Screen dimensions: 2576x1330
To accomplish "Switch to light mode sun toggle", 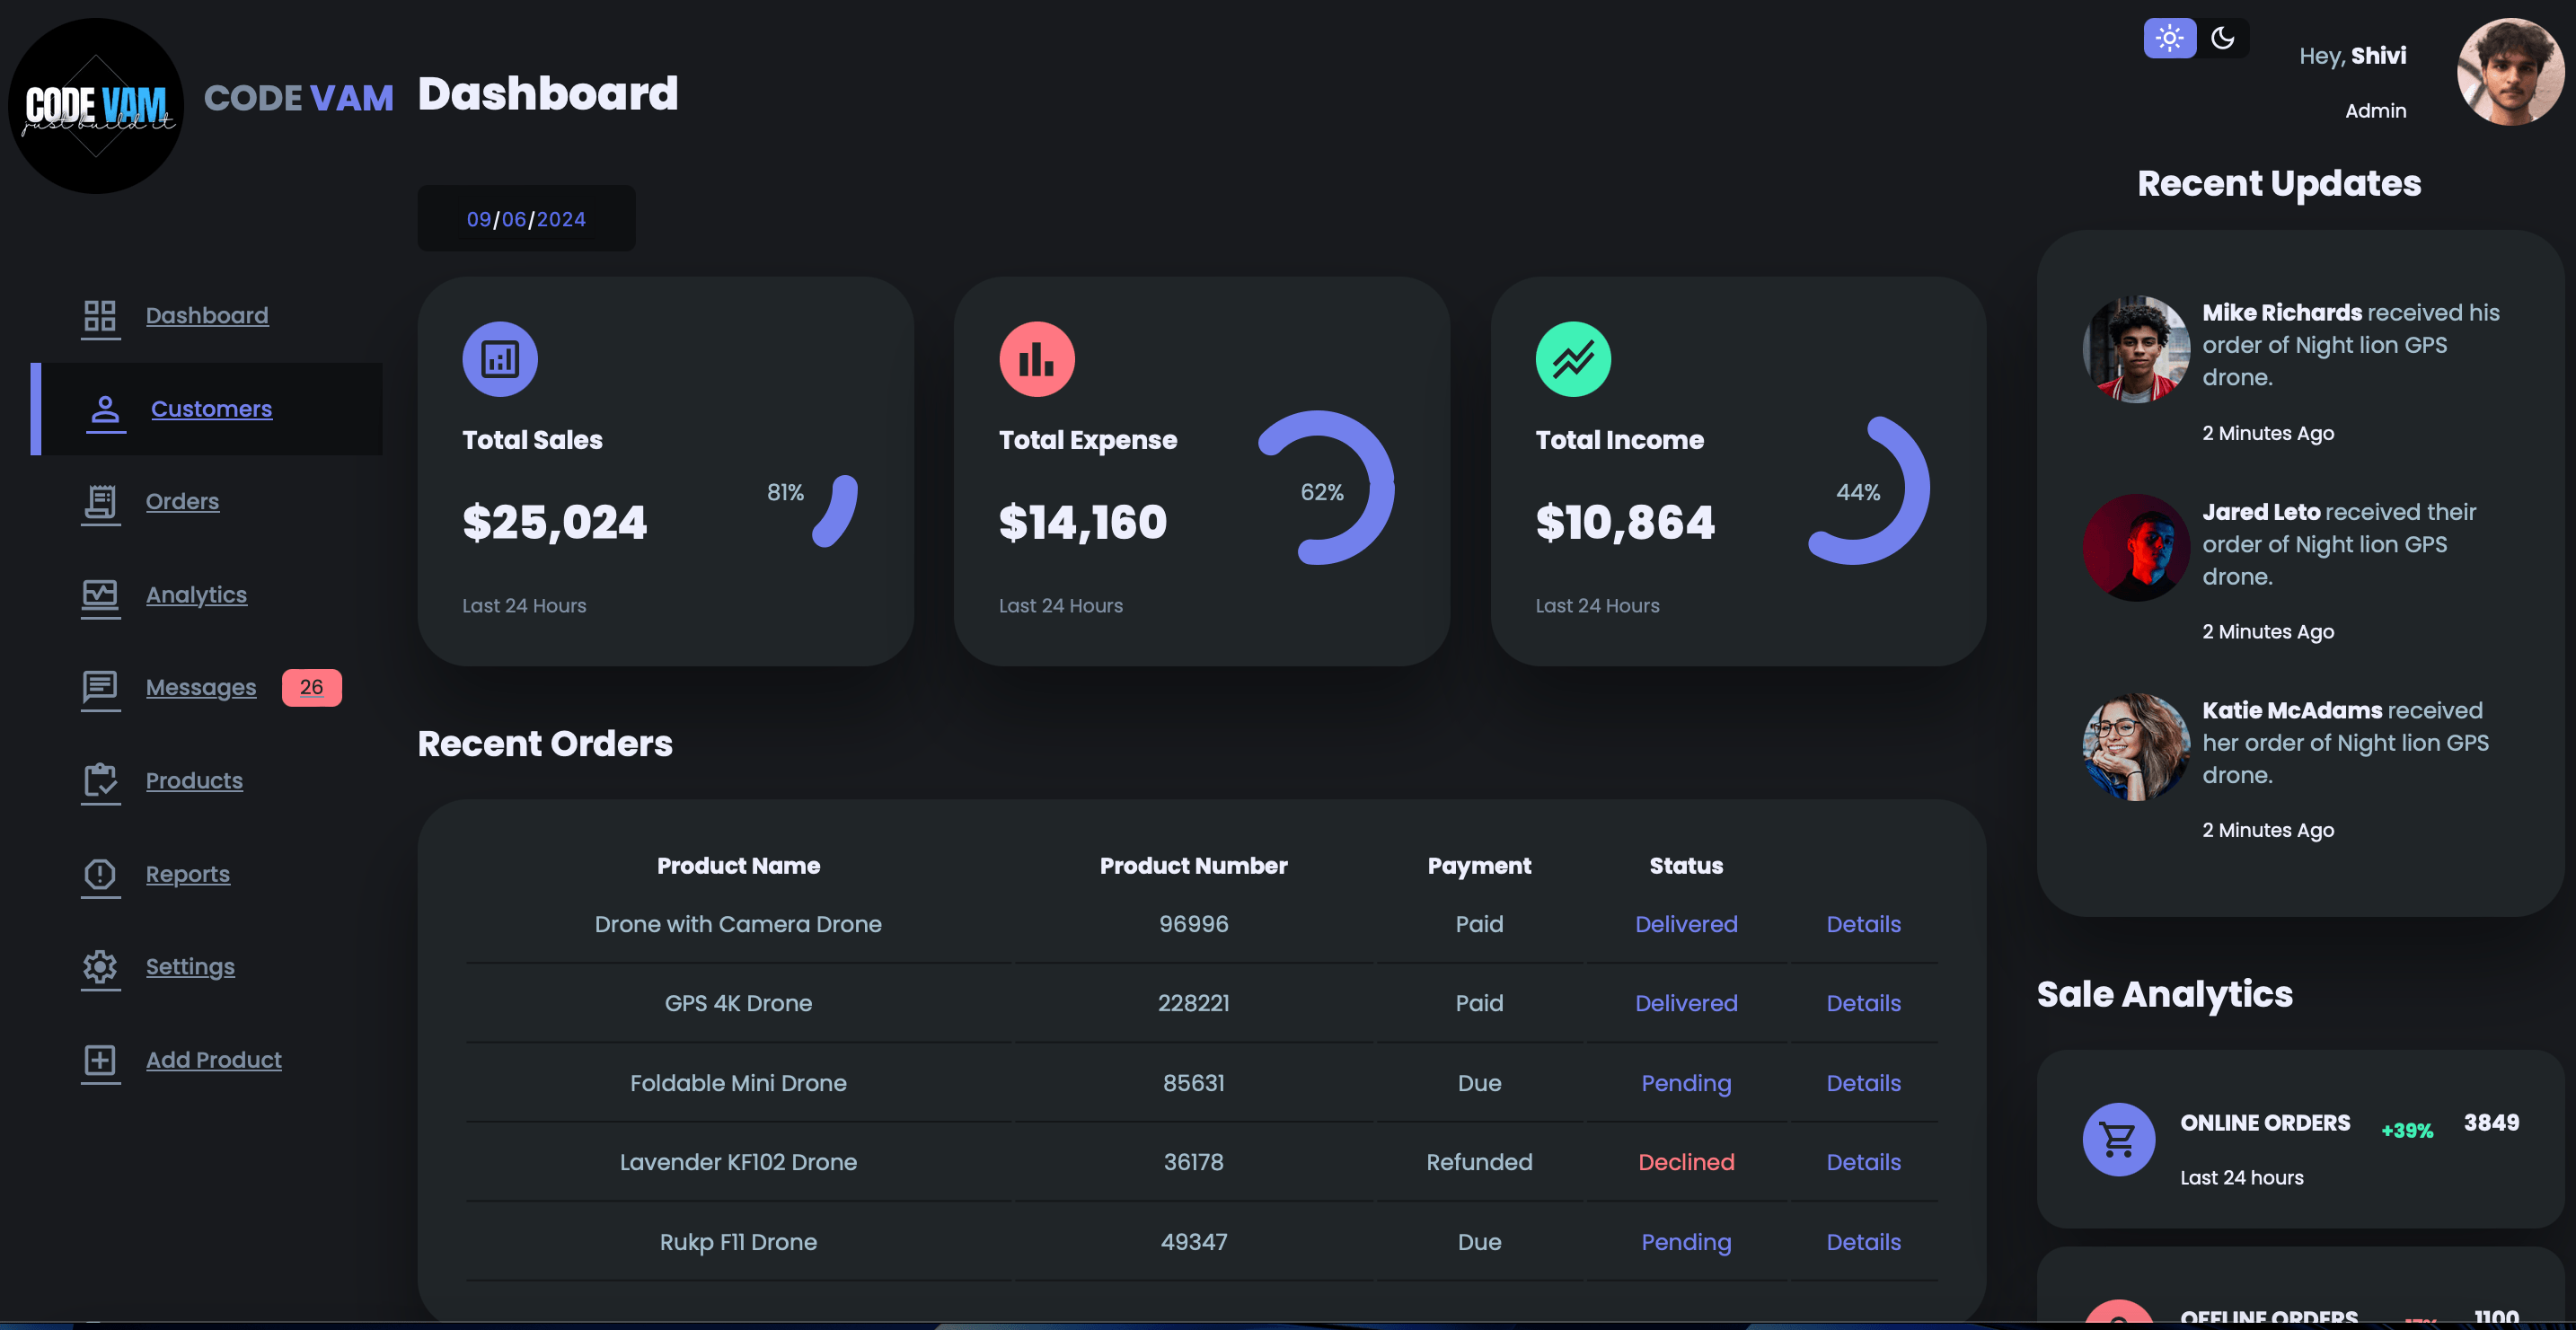I will (2169, 39).
